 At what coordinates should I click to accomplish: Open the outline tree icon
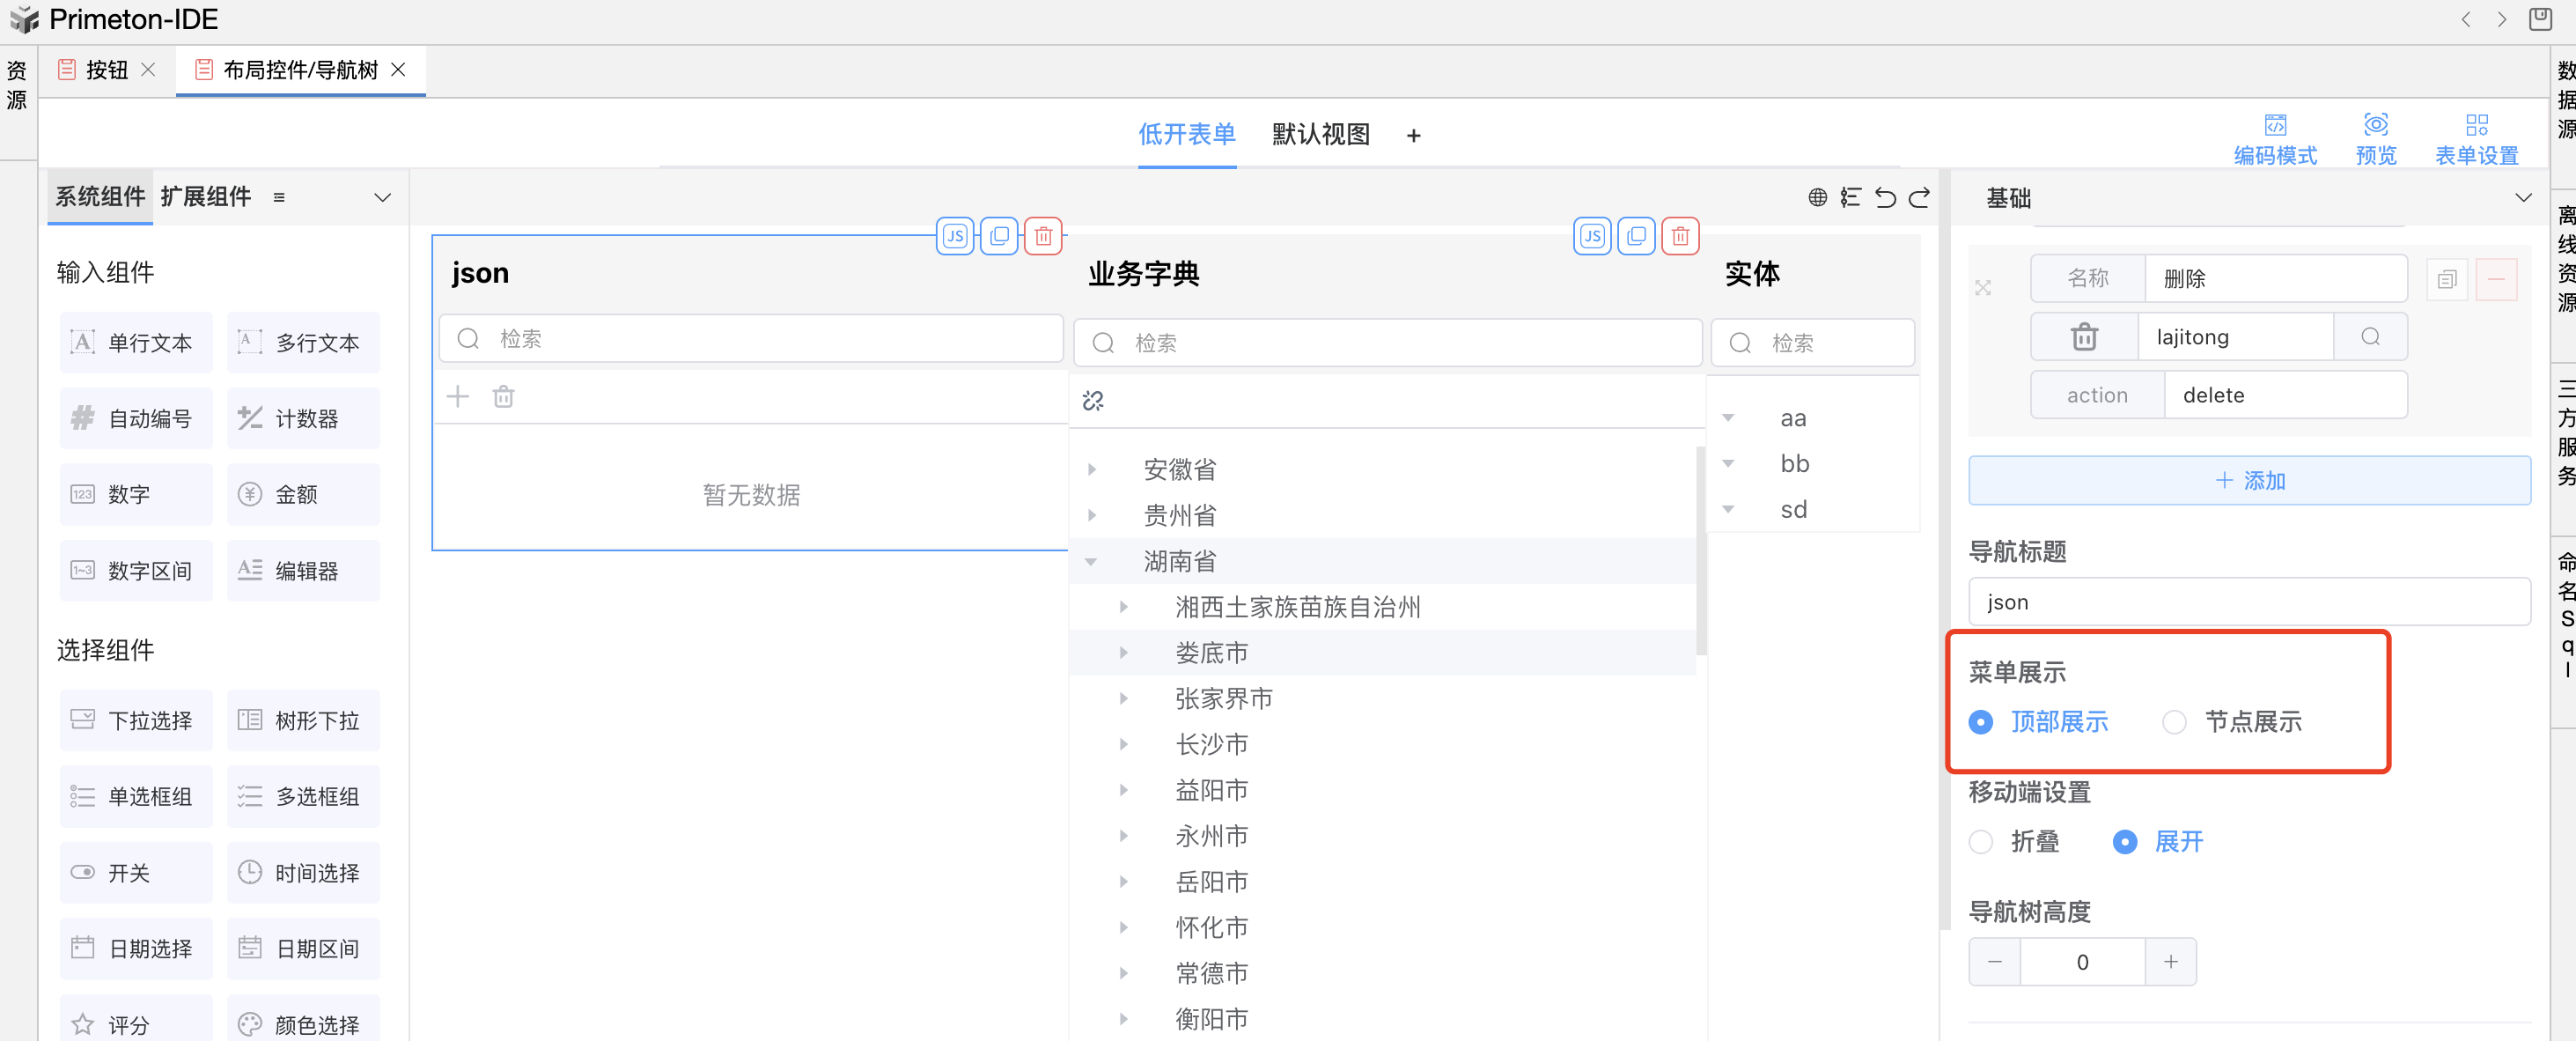[x=1851, y=198]
